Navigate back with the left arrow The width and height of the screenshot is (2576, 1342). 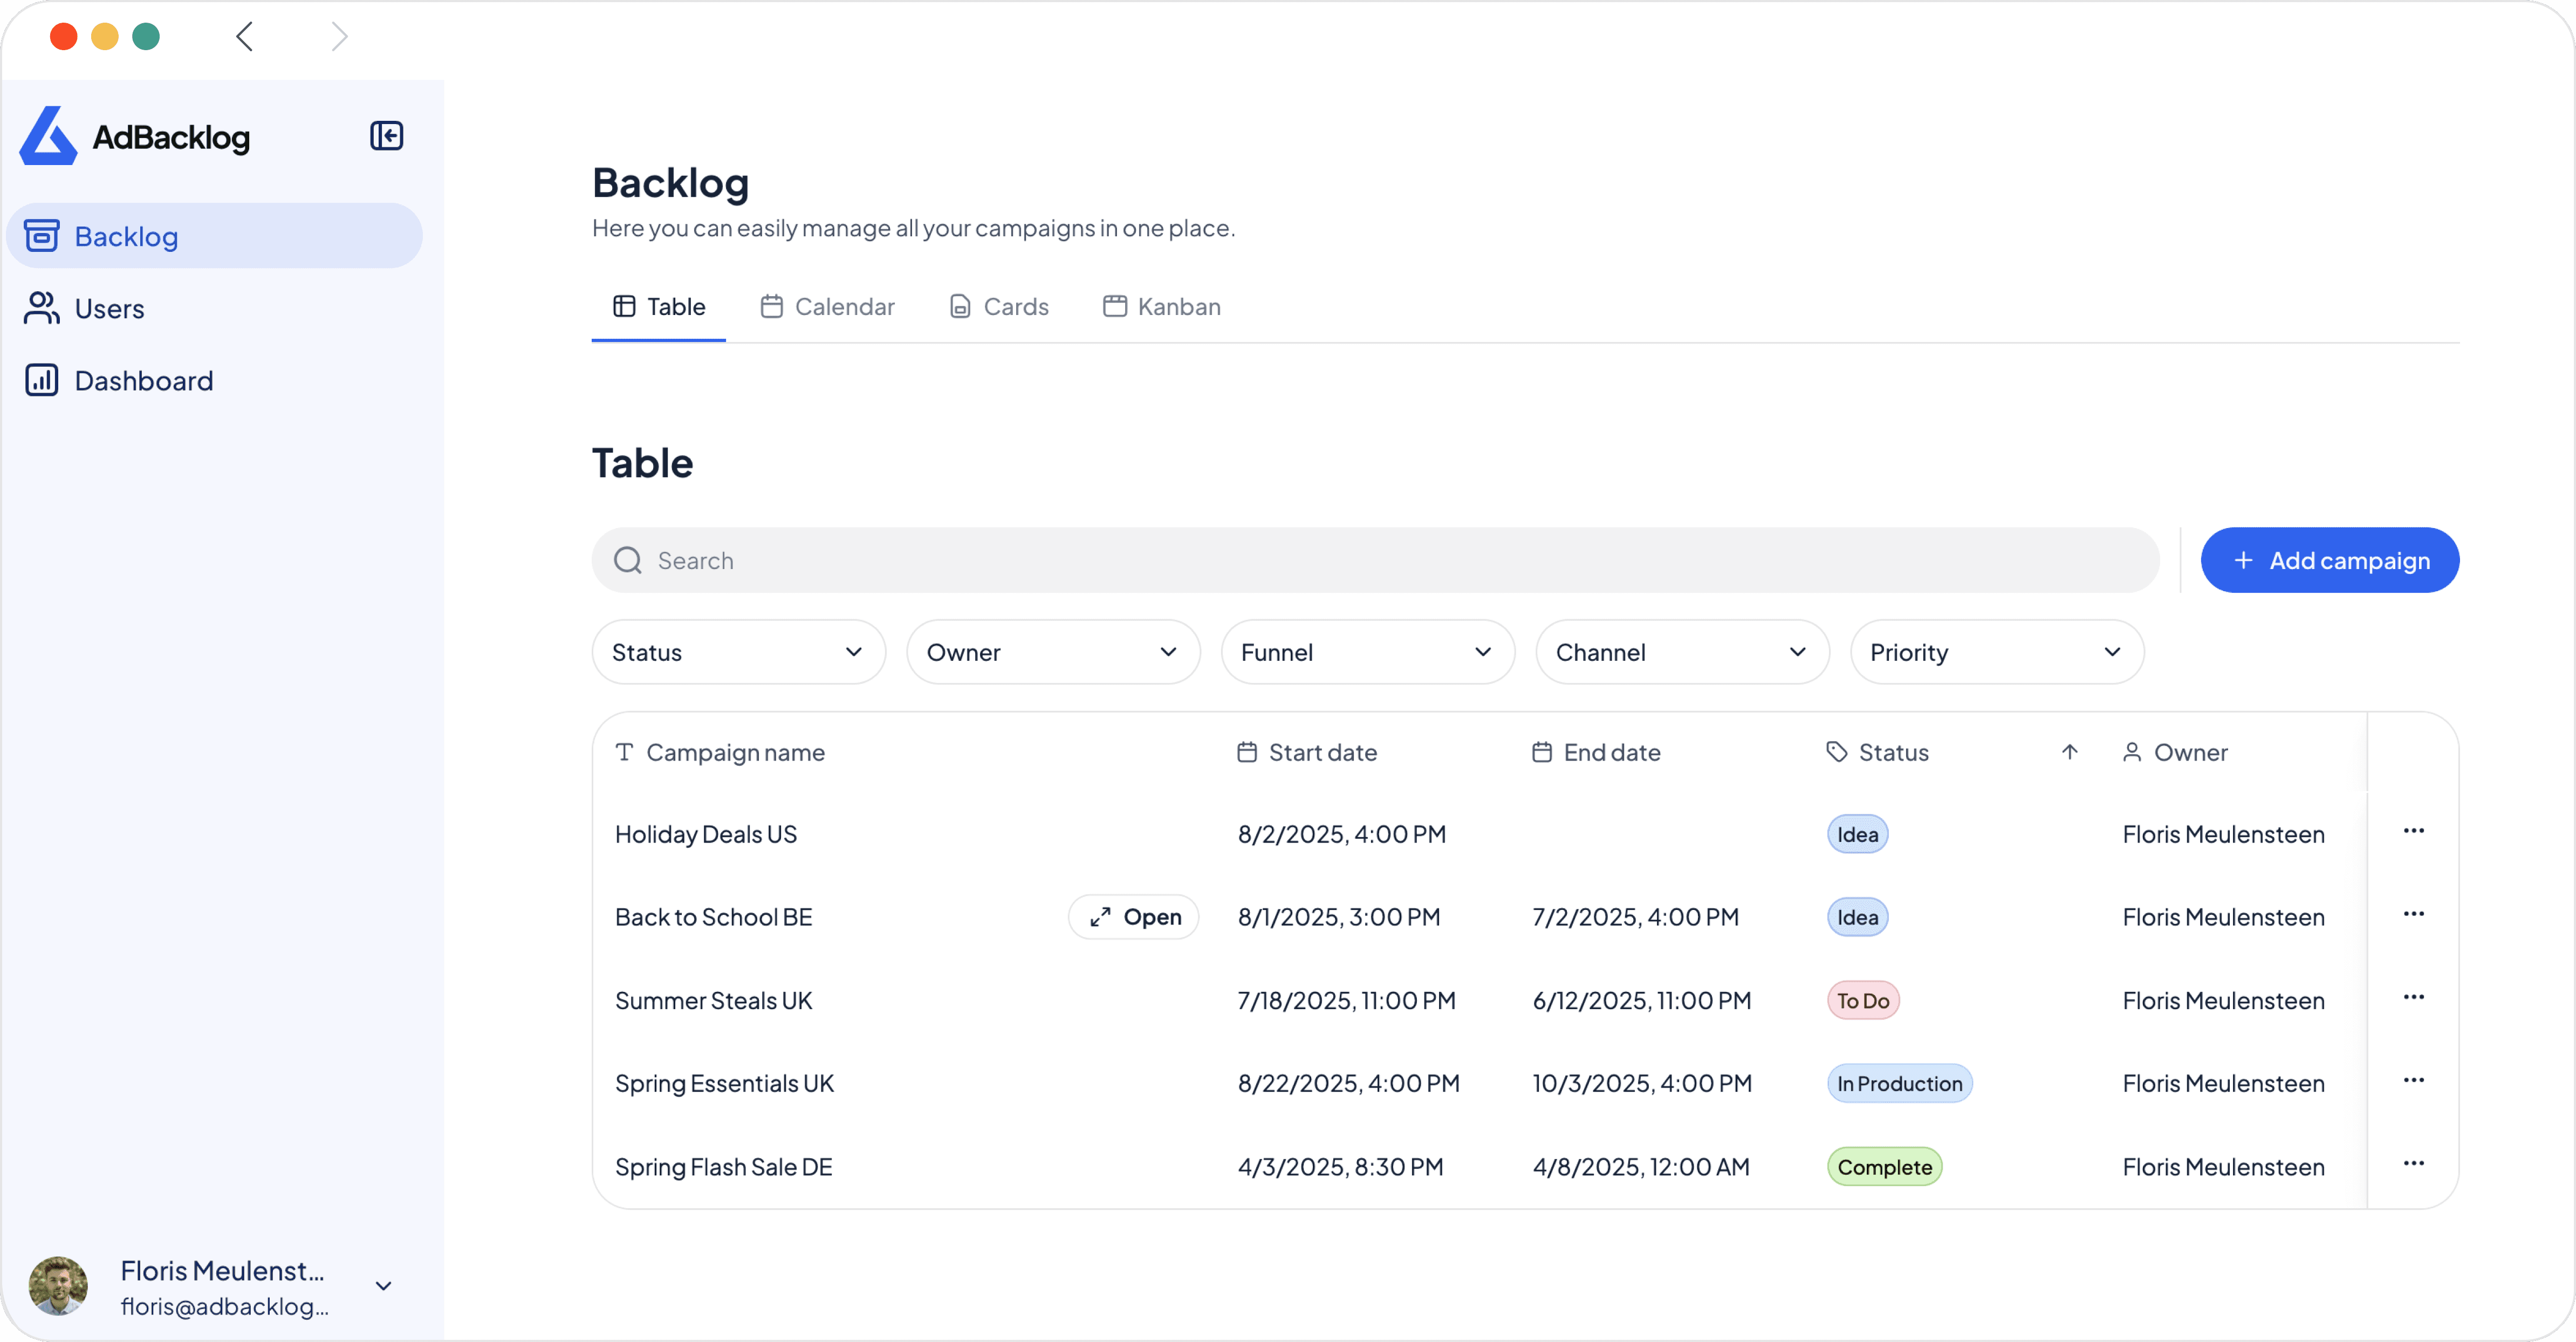(245, 37)
